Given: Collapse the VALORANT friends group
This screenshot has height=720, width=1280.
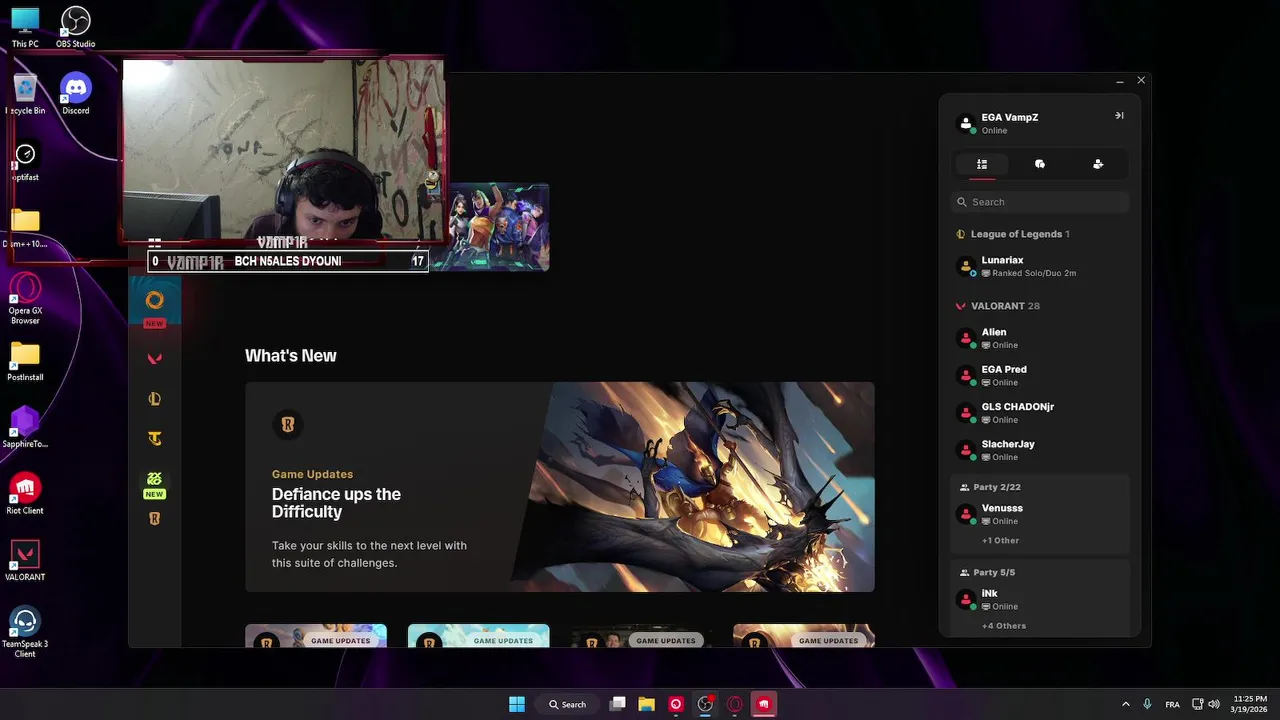Looking at the screenshot, I should (x=998, y=306).
